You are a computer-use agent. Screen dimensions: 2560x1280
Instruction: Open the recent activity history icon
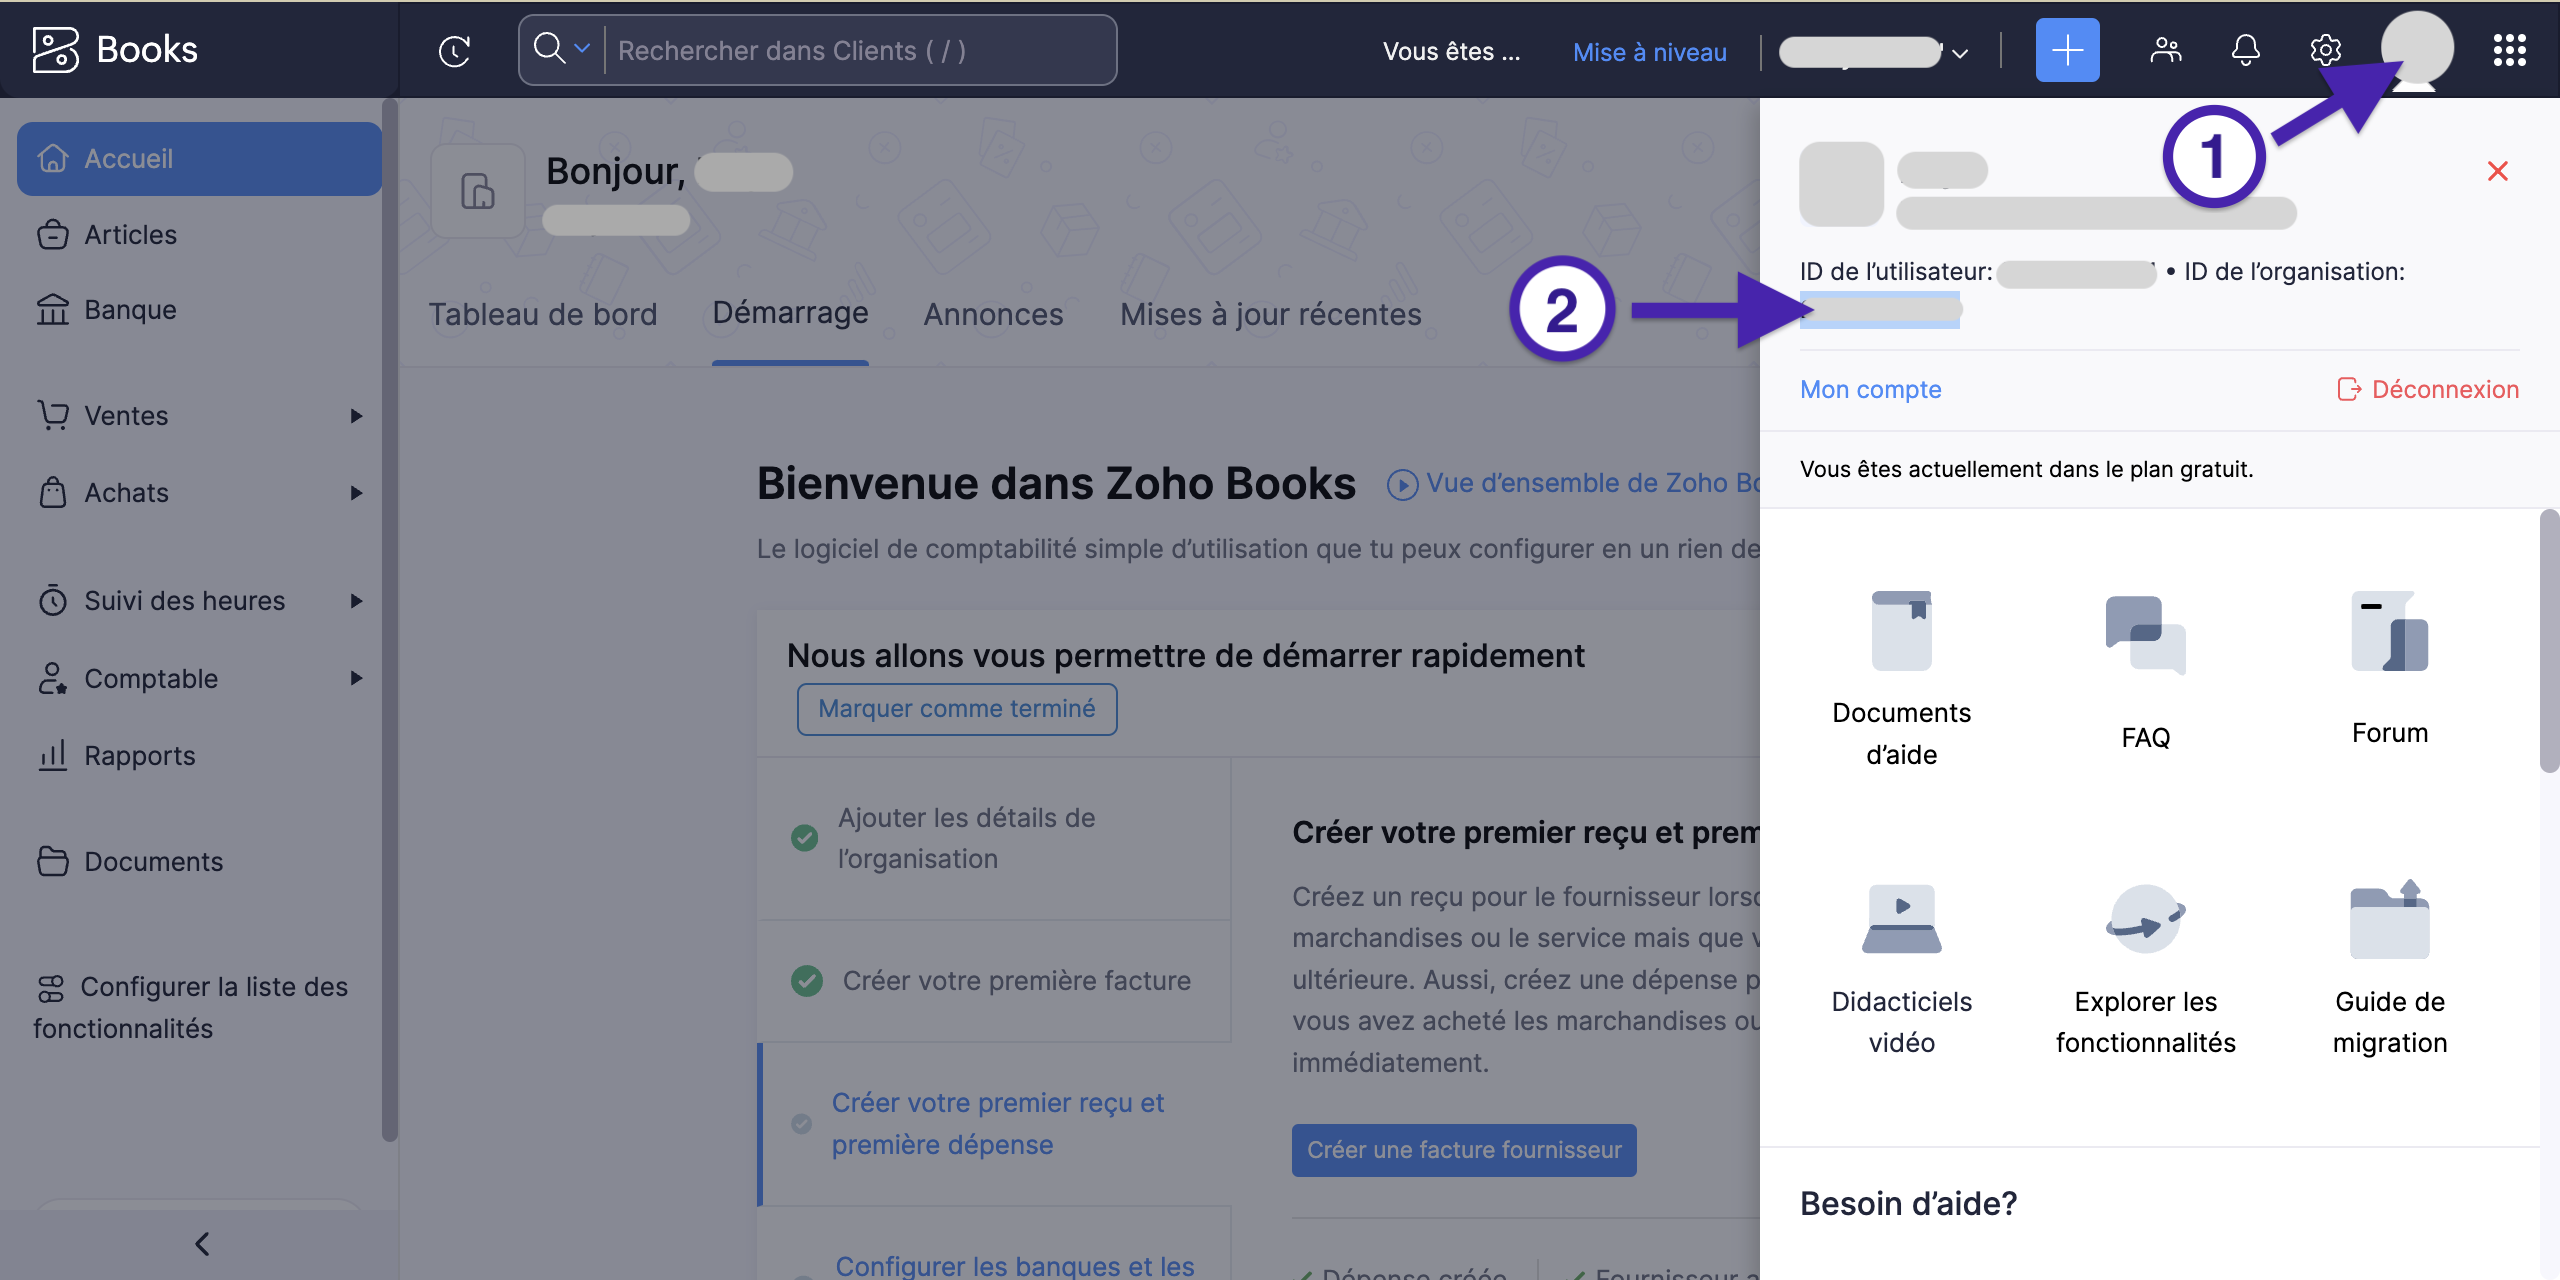[455, 51]
